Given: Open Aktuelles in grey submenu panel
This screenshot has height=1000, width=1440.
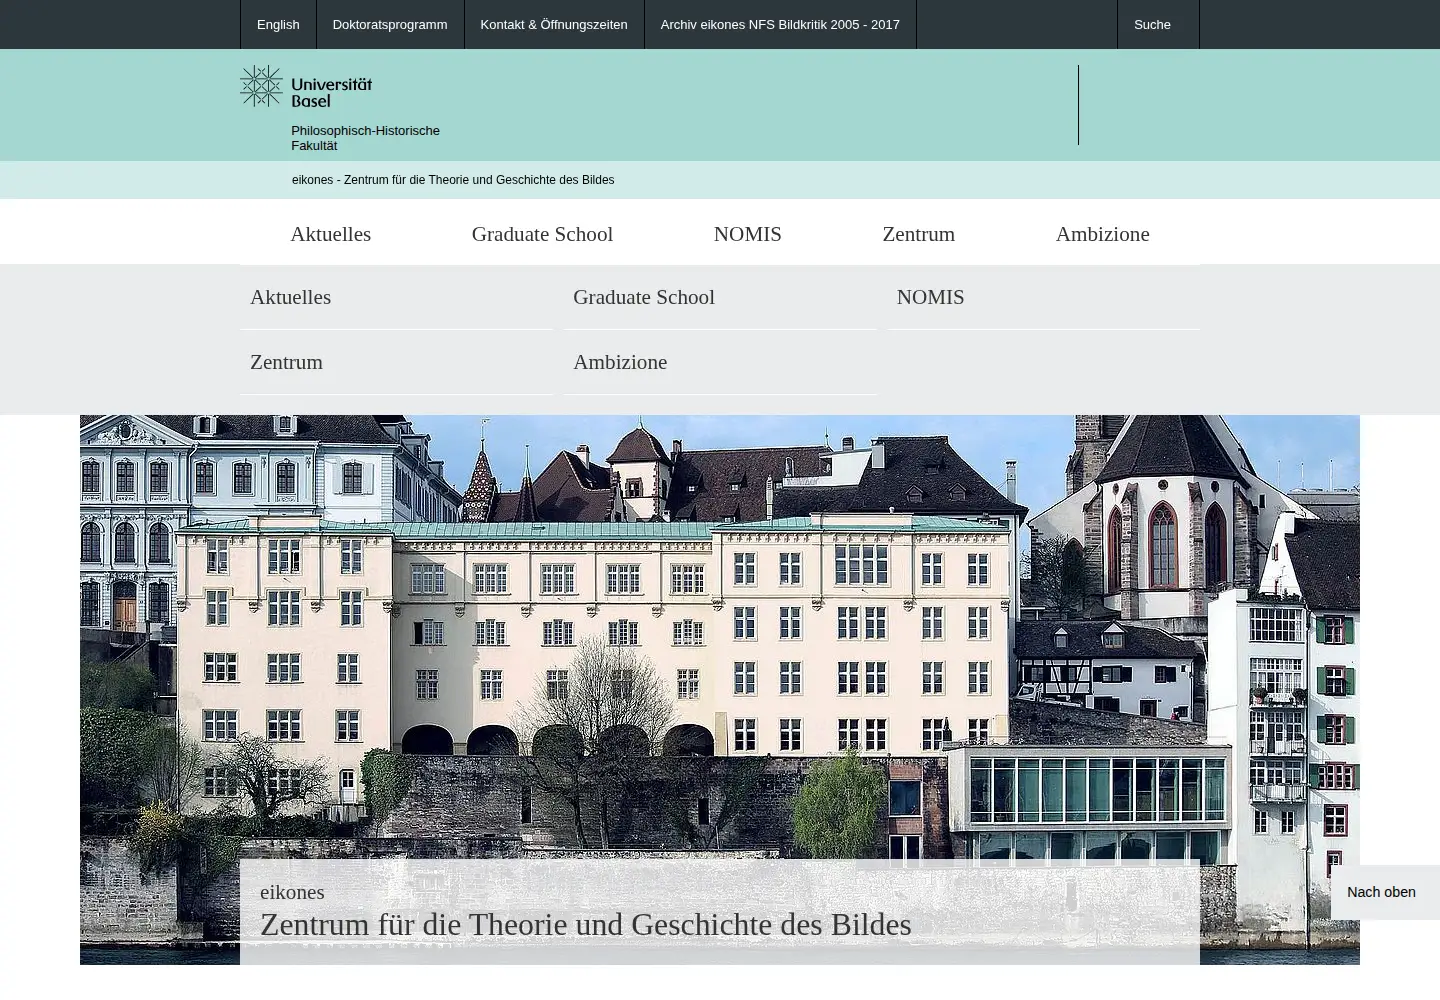Looking at the screenshot, I should (x=396, y=297).
